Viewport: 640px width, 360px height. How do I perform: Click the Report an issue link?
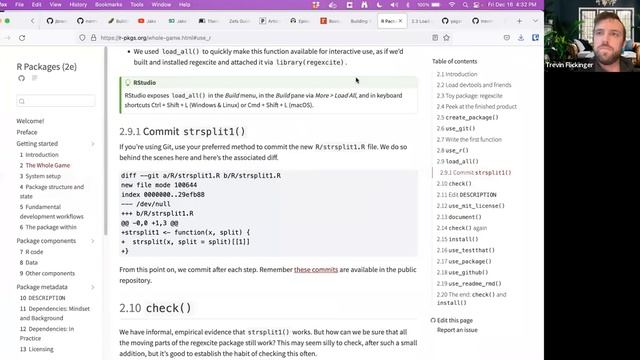[x=457, y=330]
